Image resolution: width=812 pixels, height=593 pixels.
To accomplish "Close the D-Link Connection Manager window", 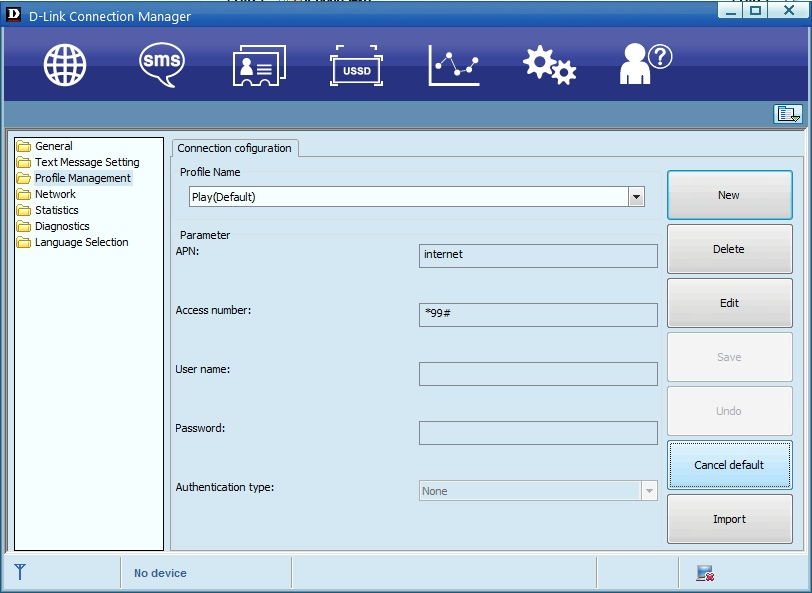I will point(788,10).
